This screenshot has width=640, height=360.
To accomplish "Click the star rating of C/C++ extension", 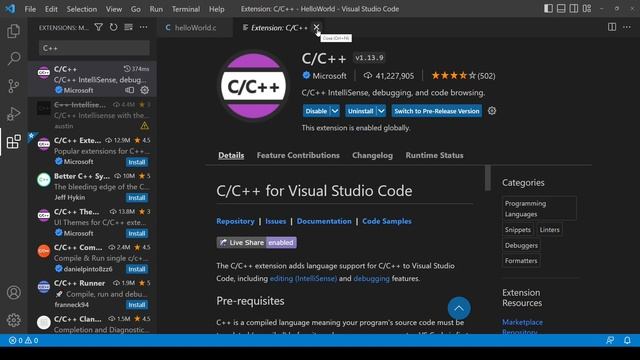I will click(463, 76).
